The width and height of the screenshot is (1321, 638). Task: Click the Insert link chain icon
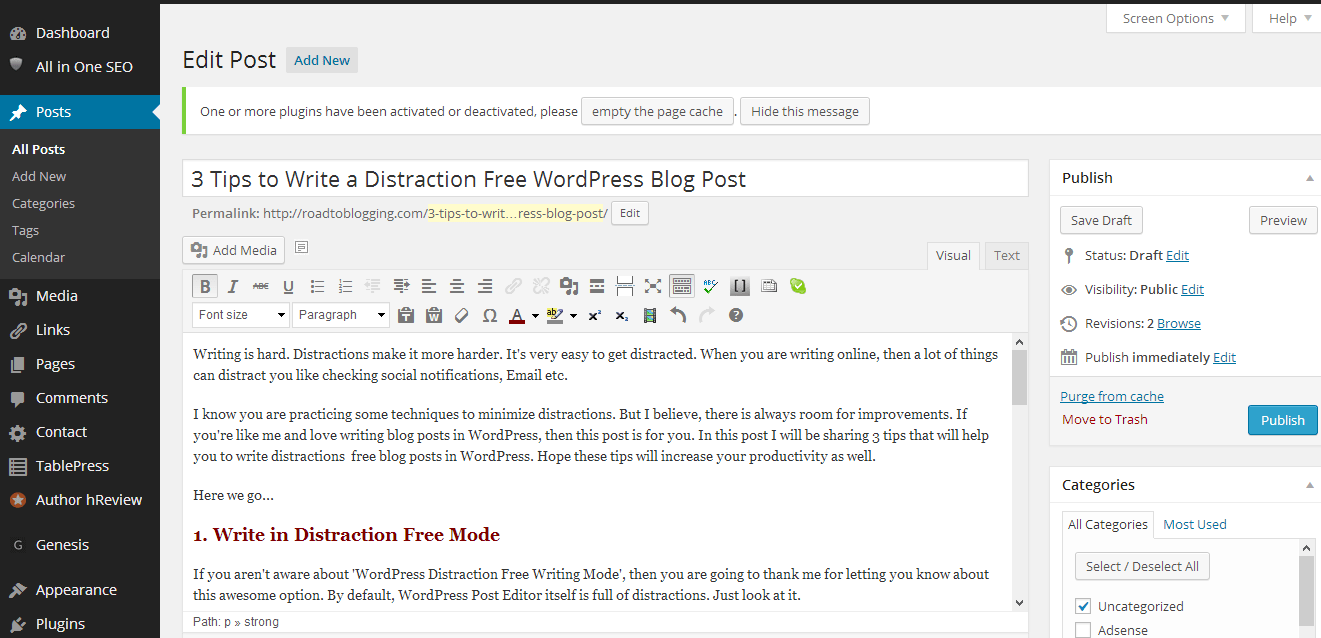tap(513, 286)
